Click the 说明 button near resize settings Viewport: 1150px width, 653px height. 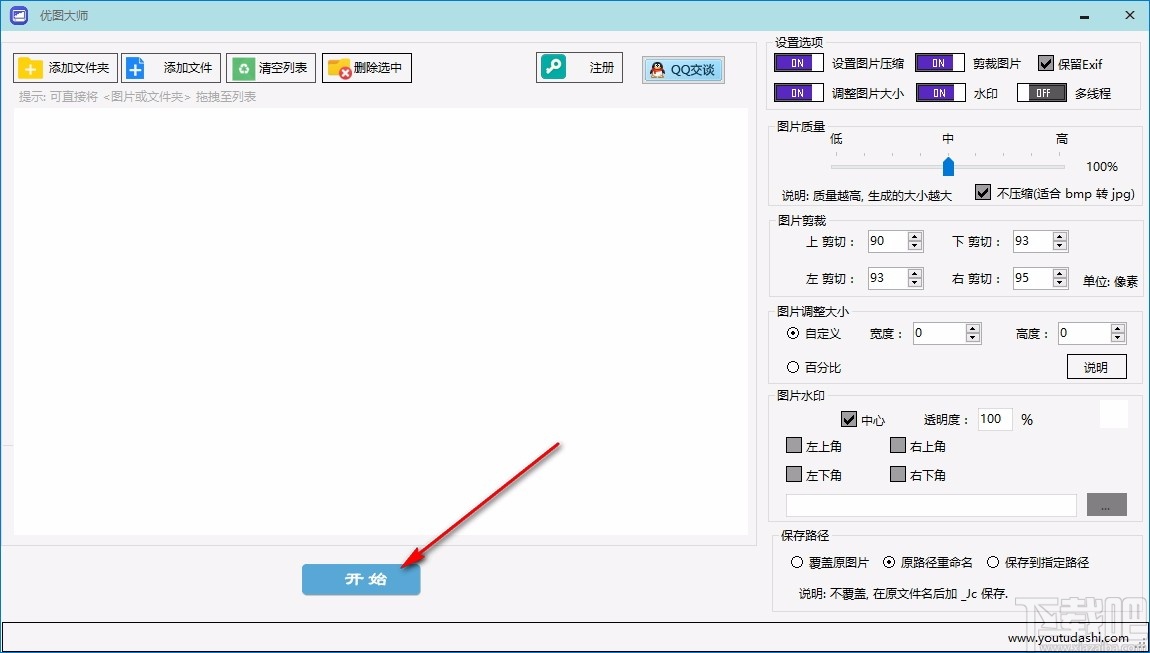pos(1097,366)
